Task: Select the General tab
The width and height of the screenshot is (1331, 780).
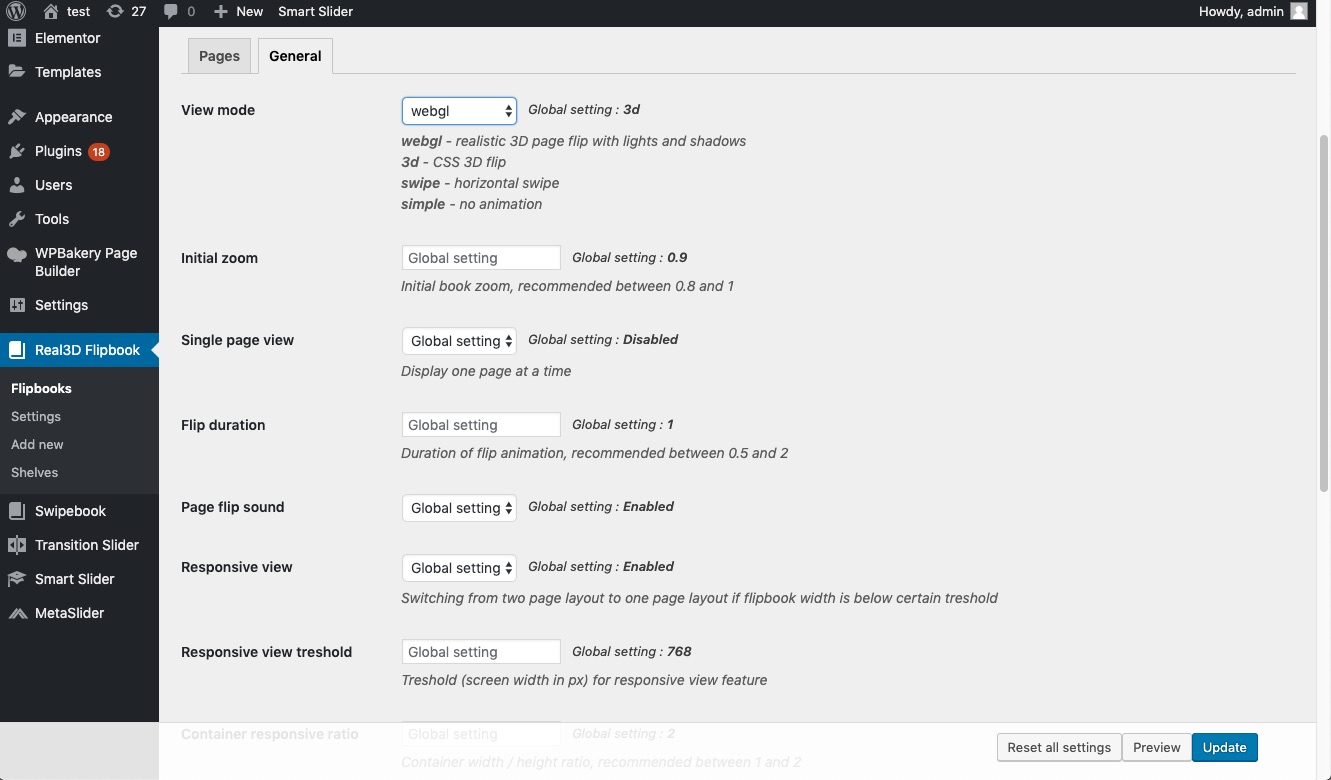Action: coord(295,56)
